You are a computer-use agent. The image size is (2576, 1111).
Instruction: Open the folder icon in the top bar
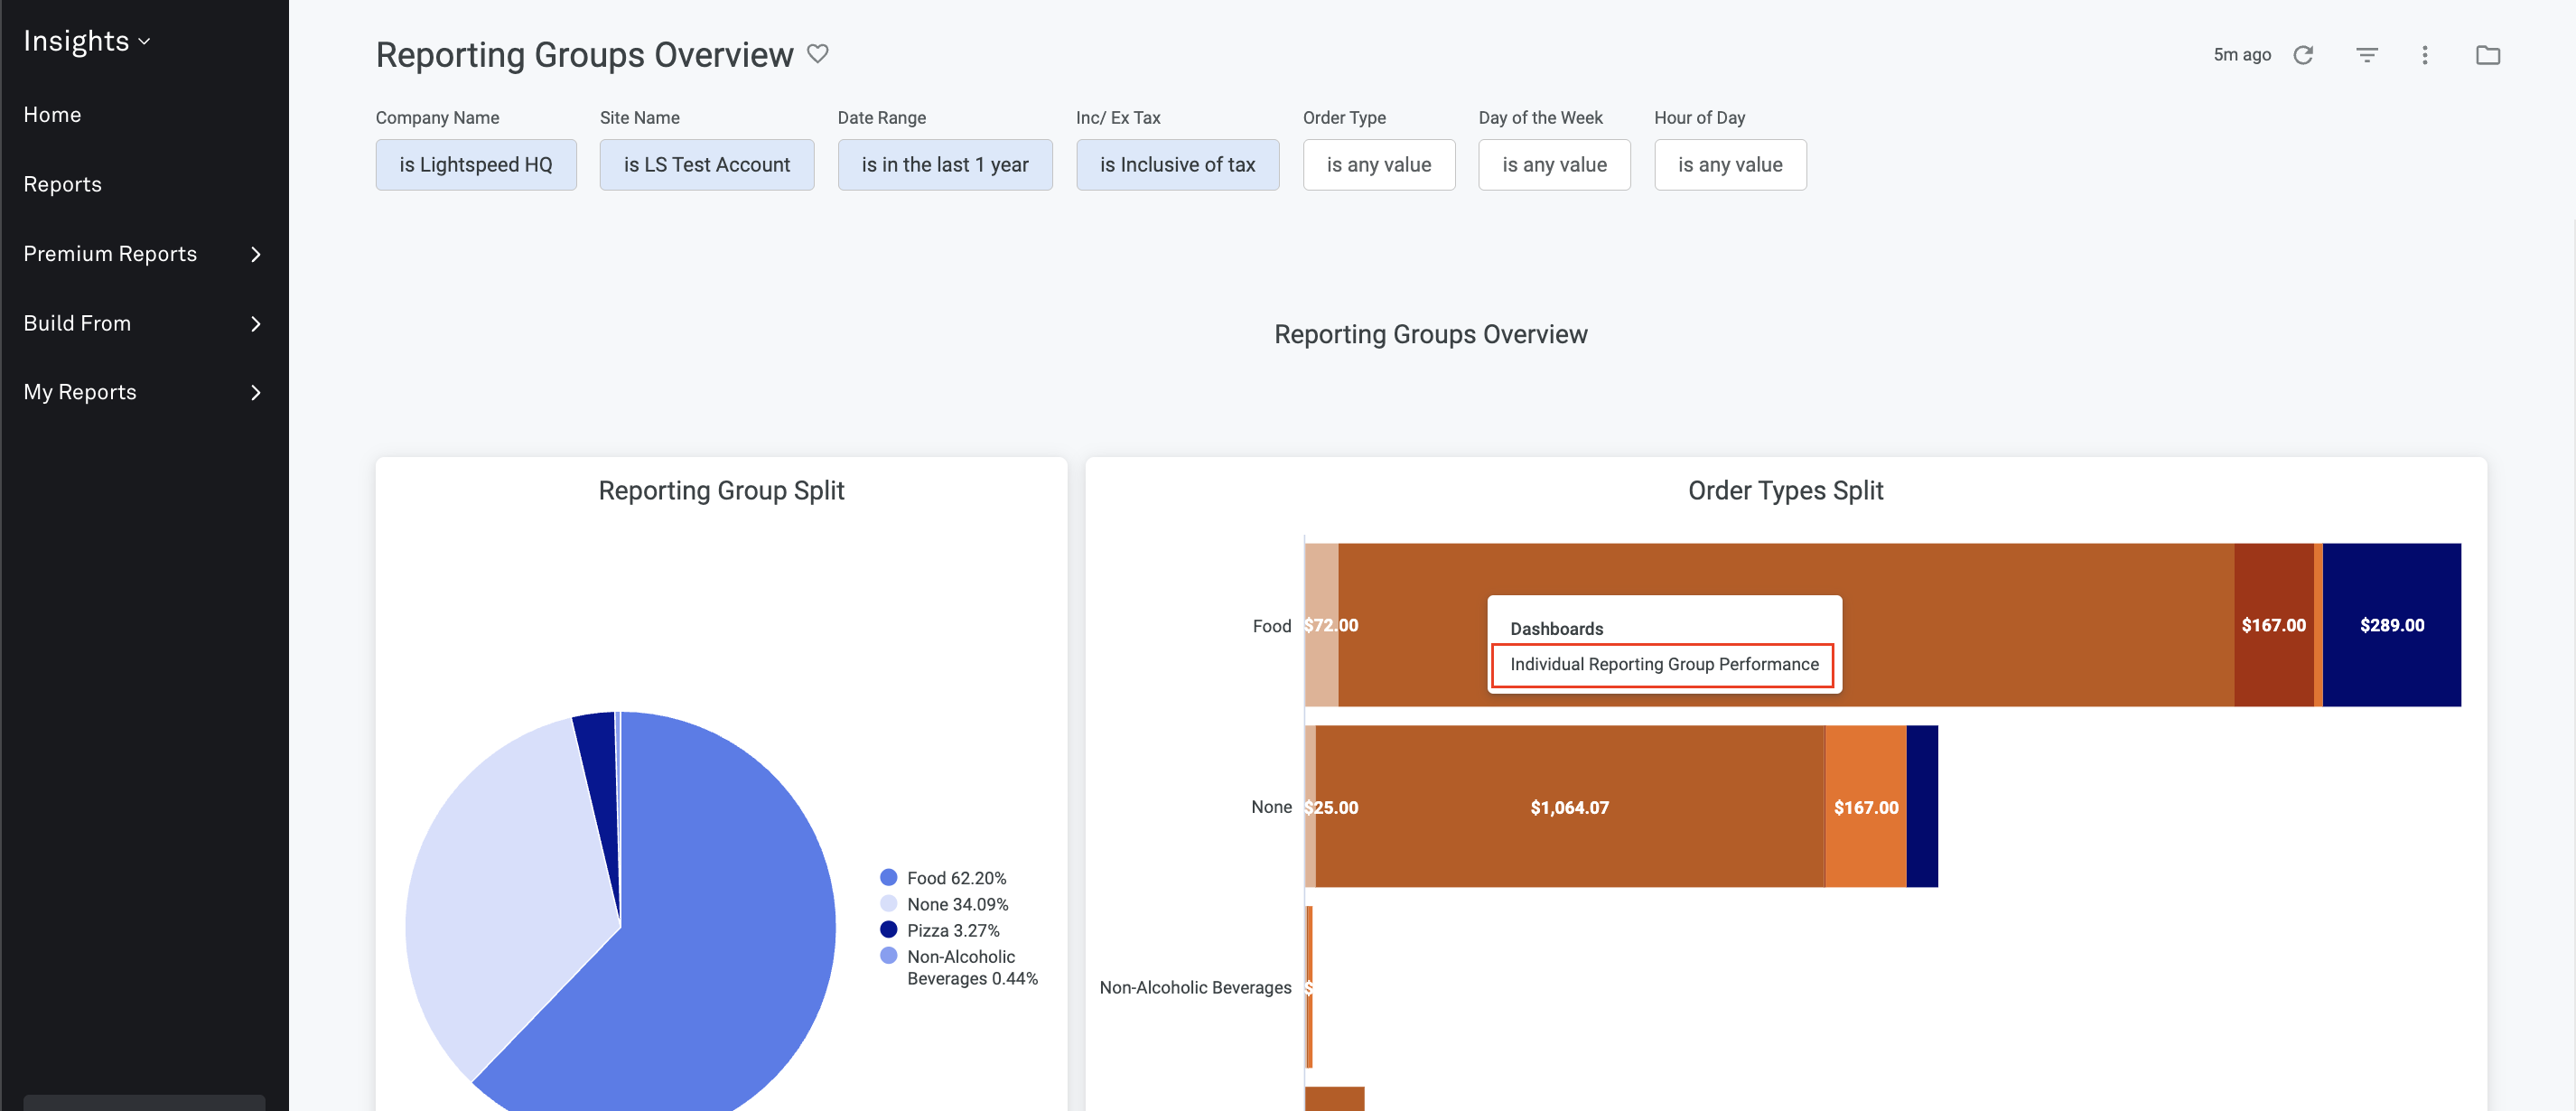[2489, 55]
